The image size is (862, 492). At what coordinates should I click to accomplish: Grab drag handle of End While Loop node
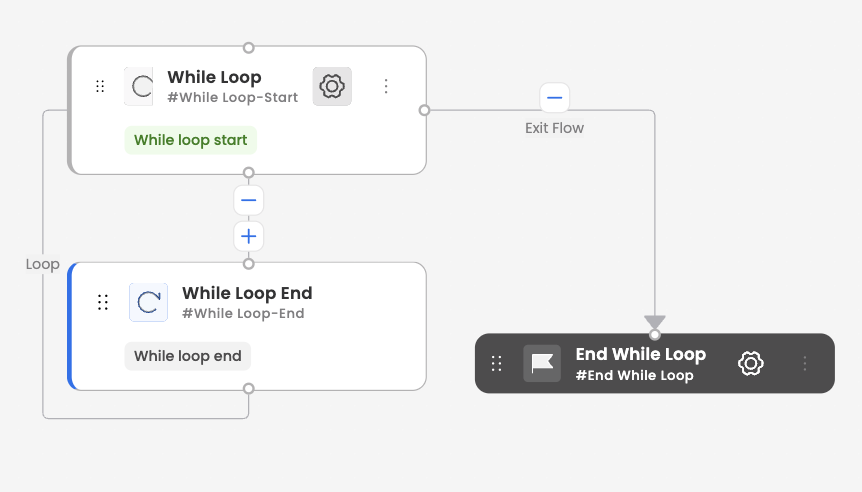pos(496,363)
